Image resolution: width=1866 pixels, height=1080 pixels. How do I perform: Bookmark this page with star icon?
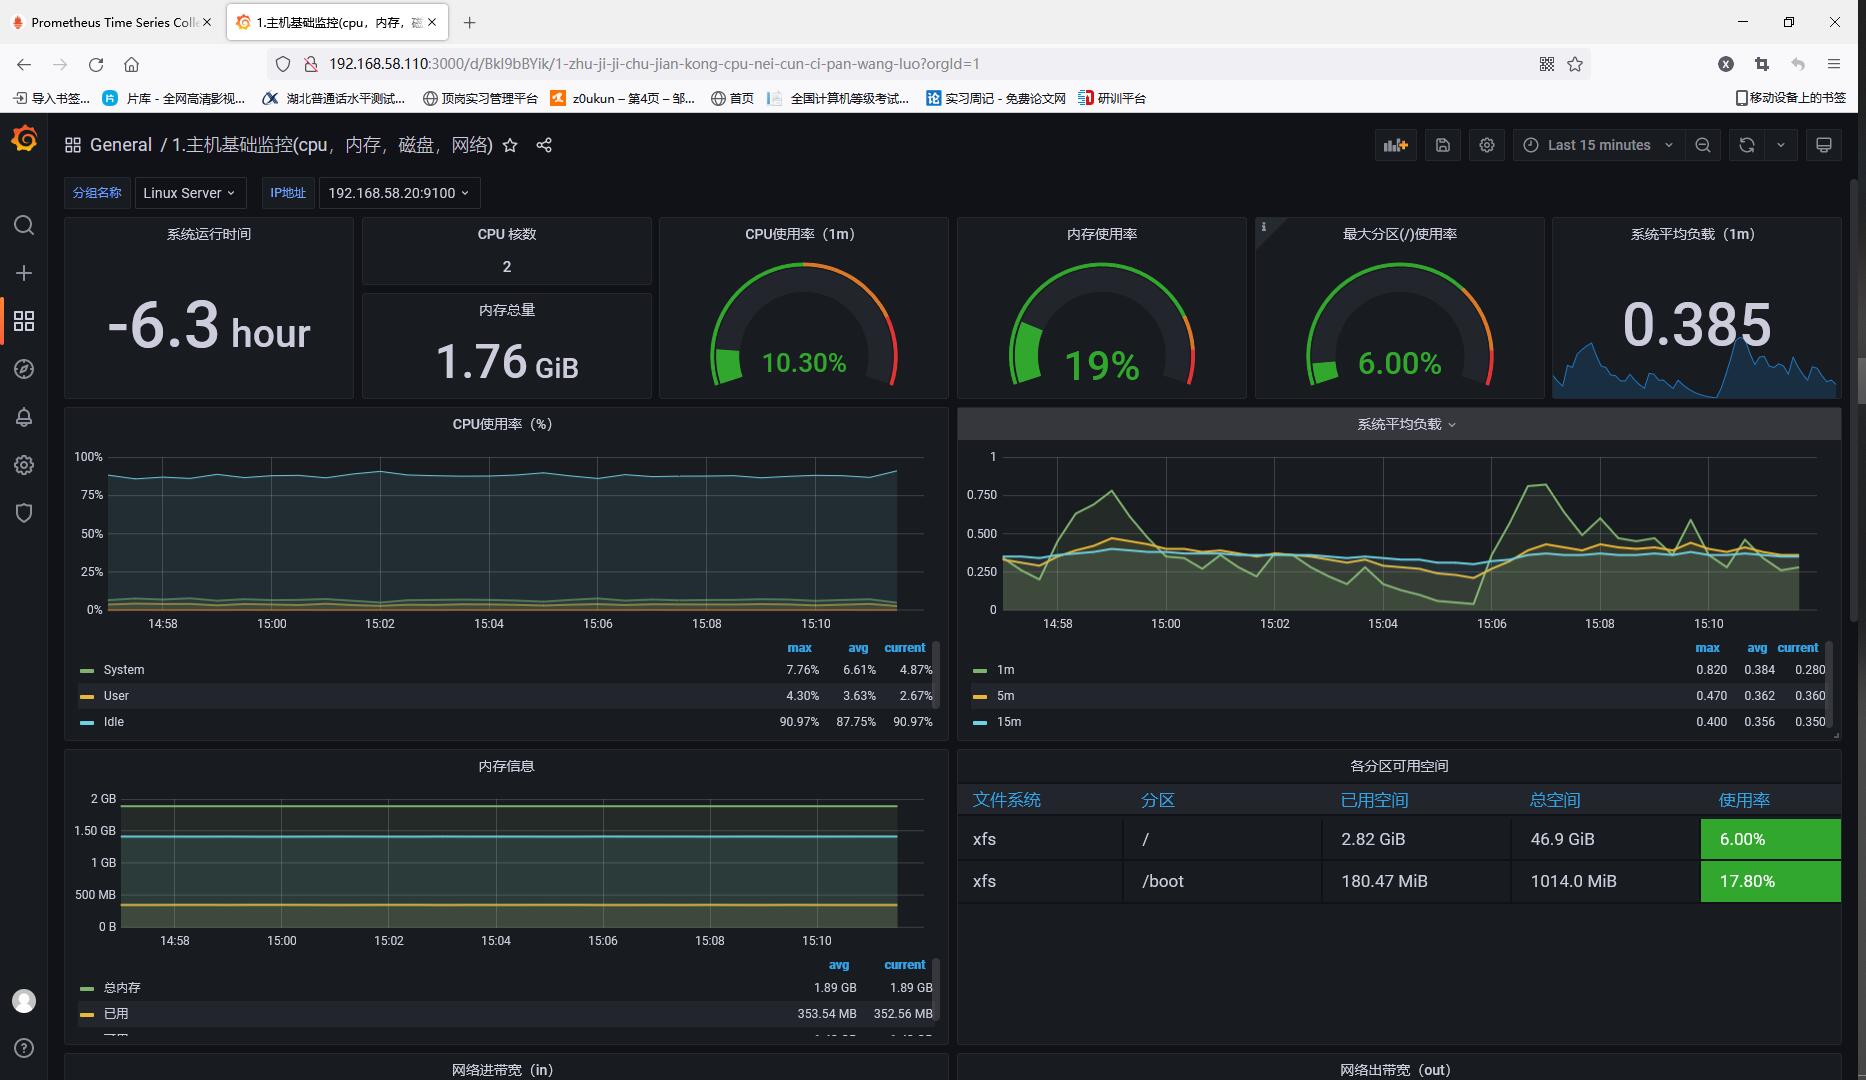click(1576, 64)
